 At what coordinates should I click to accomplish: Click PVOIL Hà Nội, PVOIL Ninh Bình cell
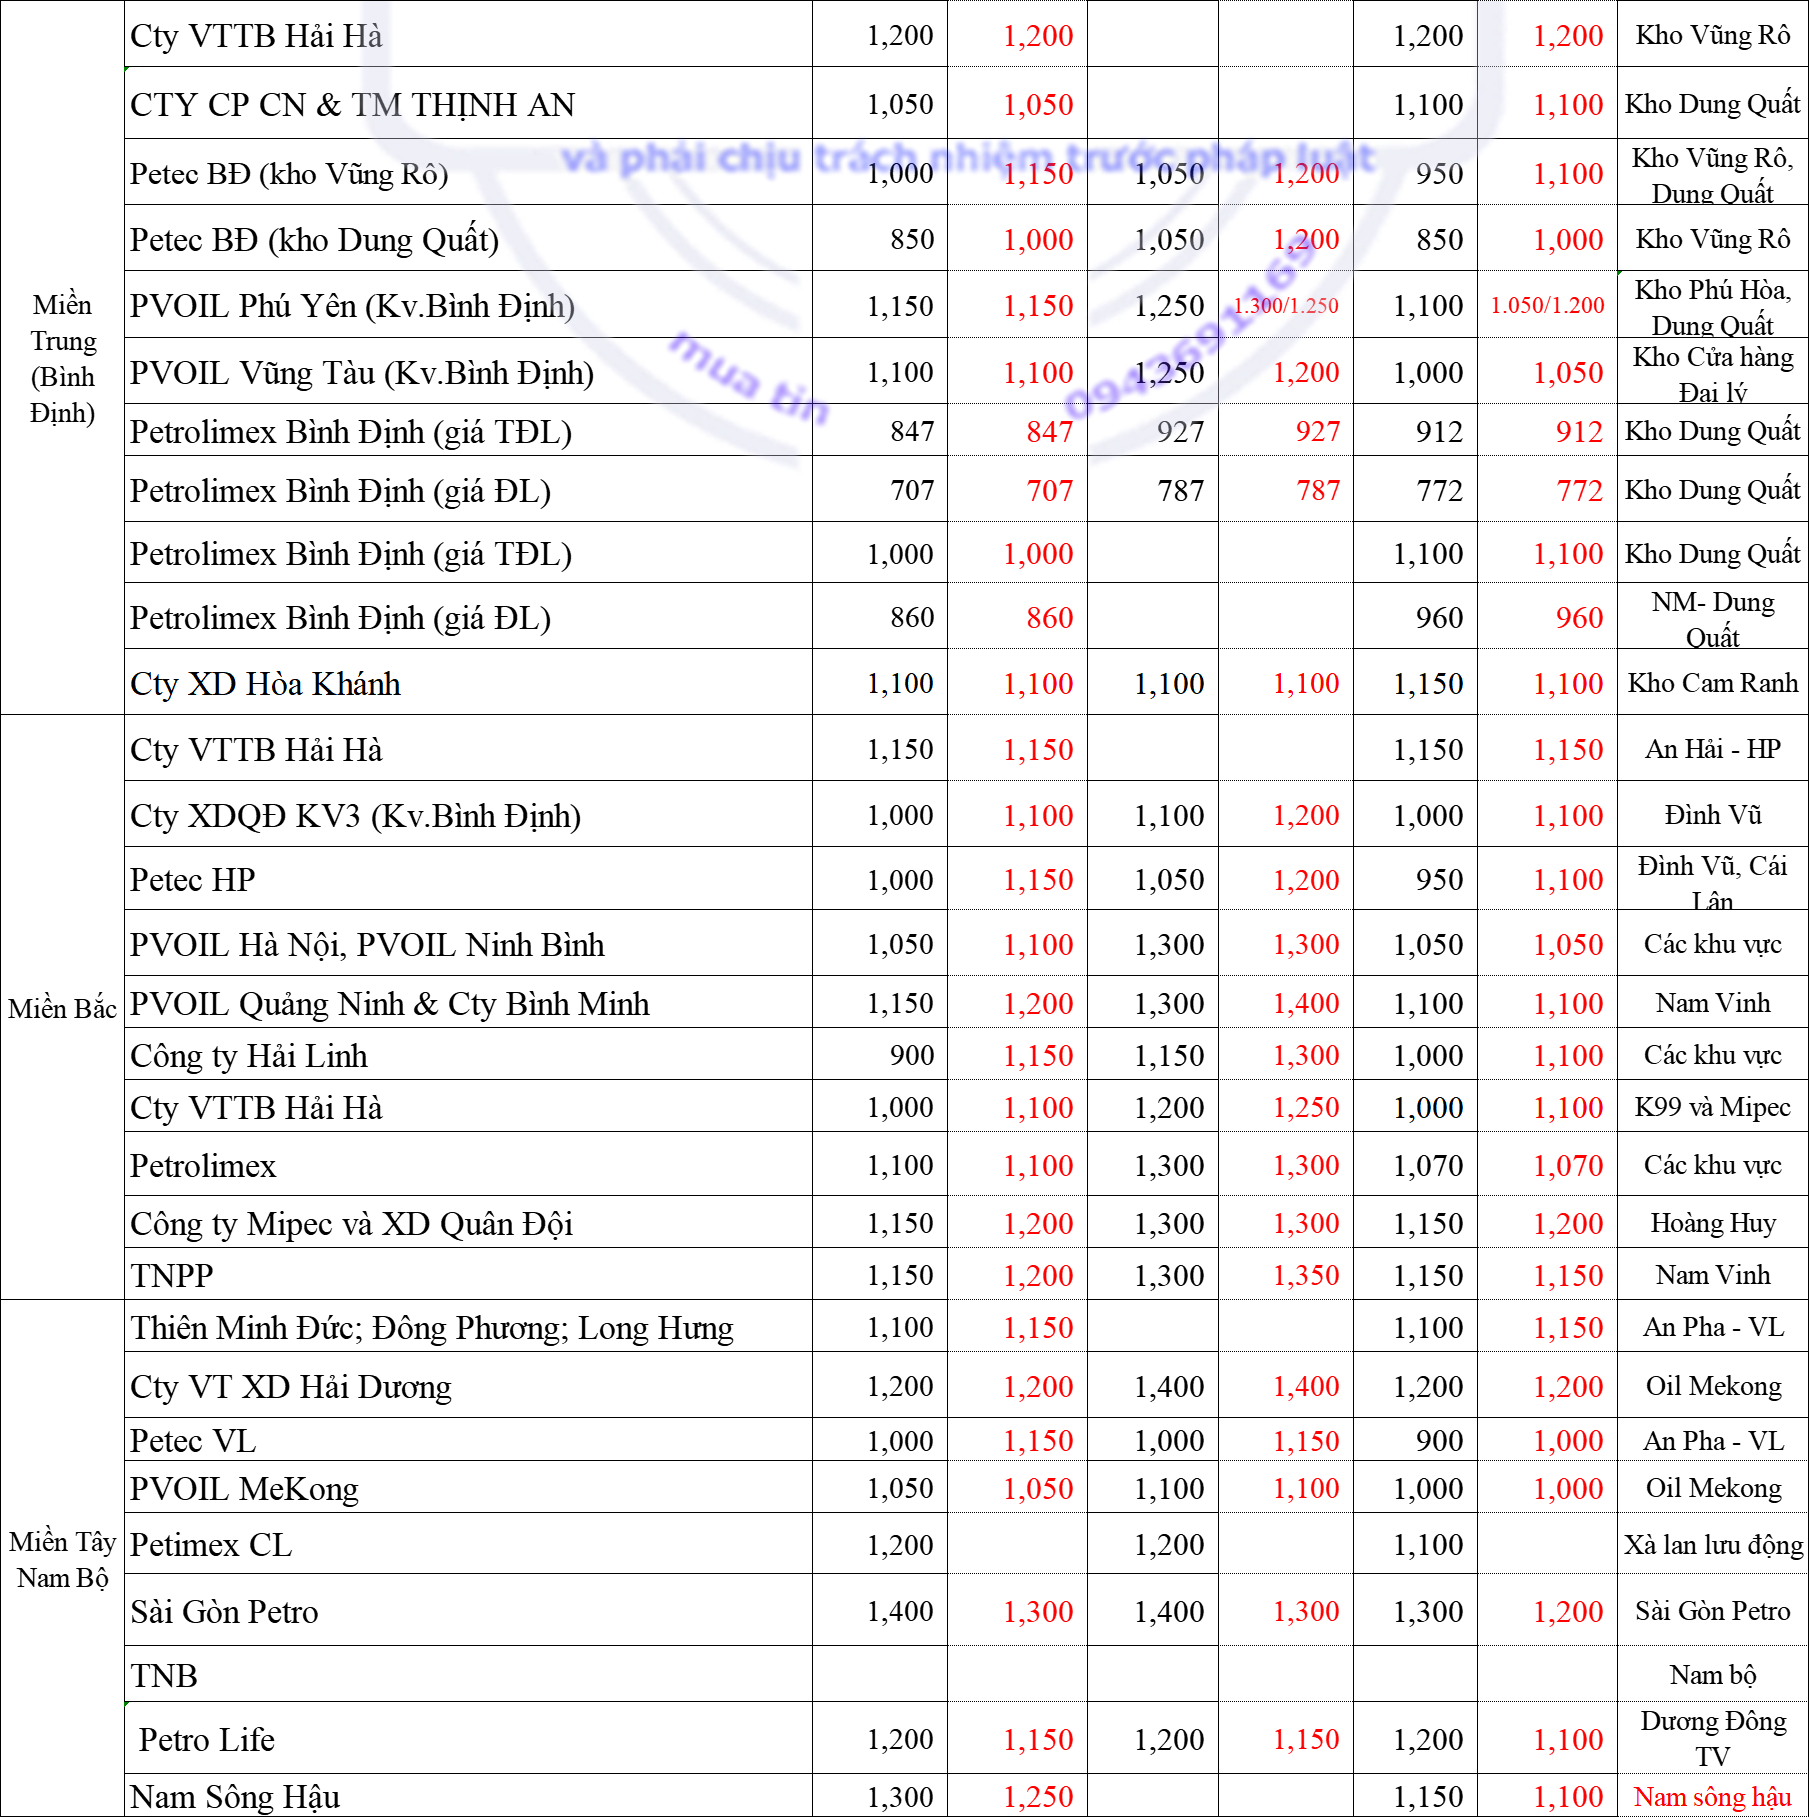pyautogui.click(x=468, y=944)
